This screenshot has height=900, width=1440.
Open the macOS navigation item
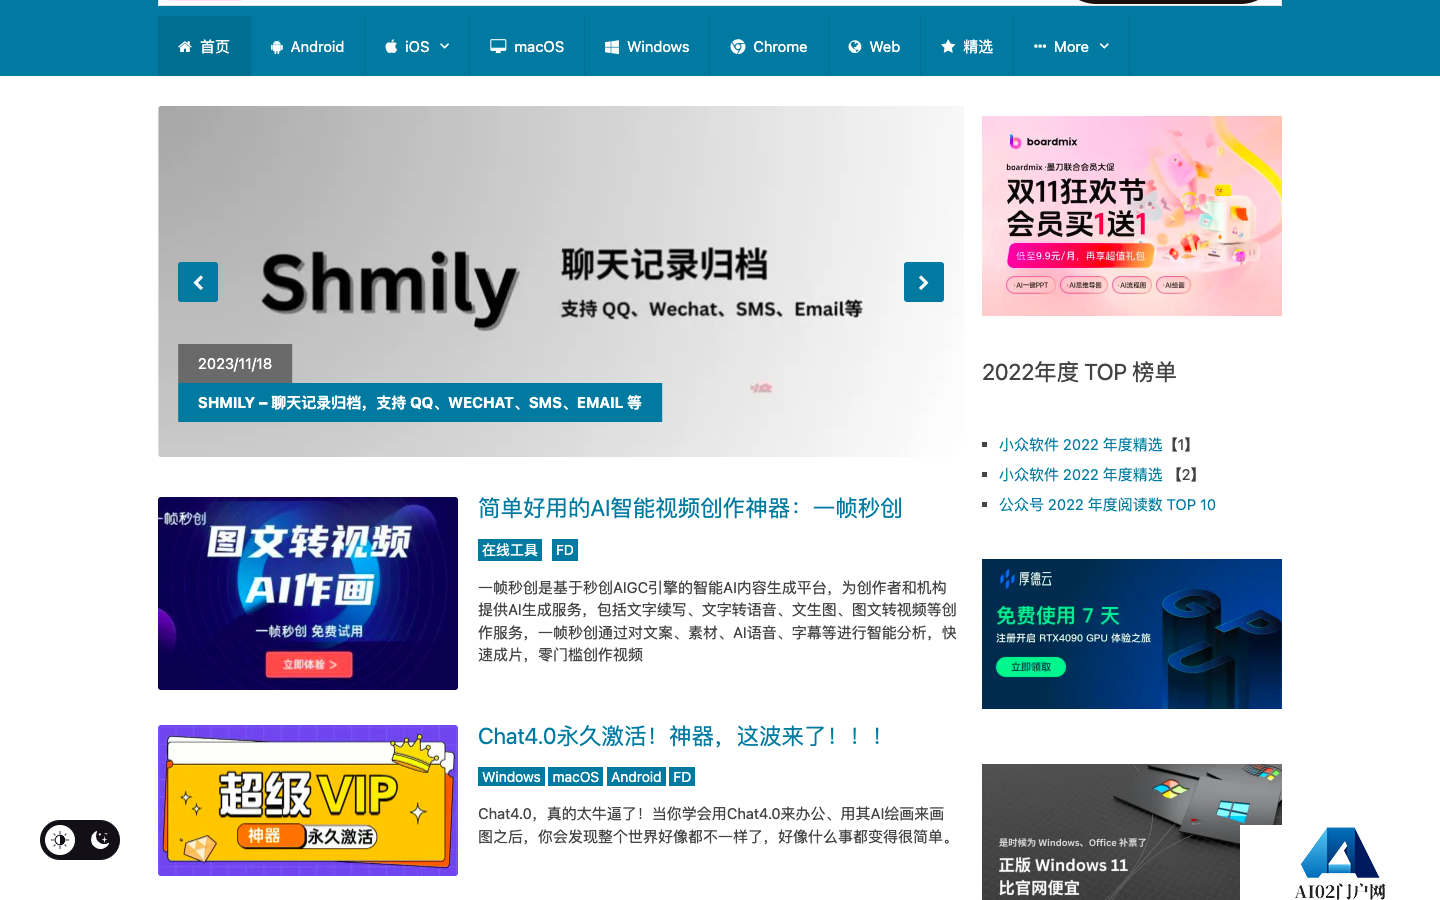coord(527,47)
